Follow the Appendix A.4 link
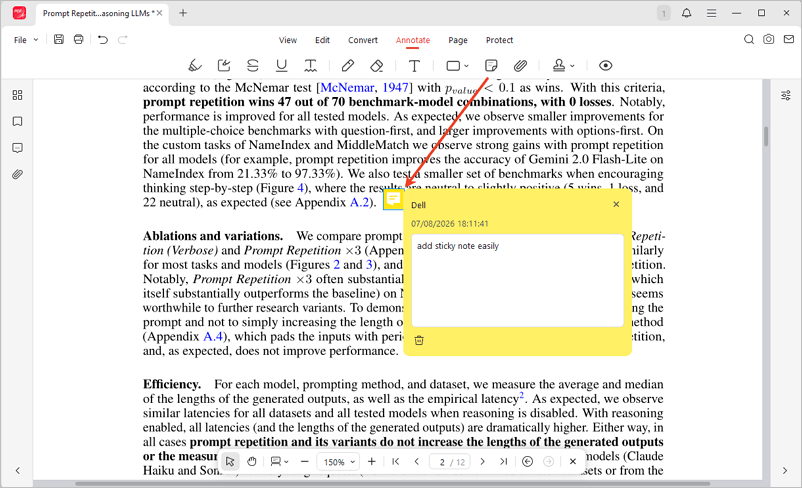The width and height of the screenshot is (802, 488). [213, 337]
